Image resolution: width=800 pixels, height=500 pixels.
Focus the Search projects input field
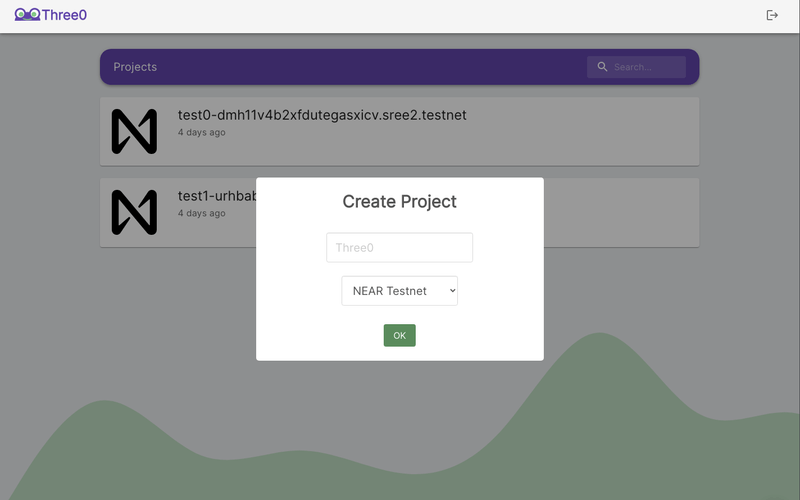tap(645, 67)
